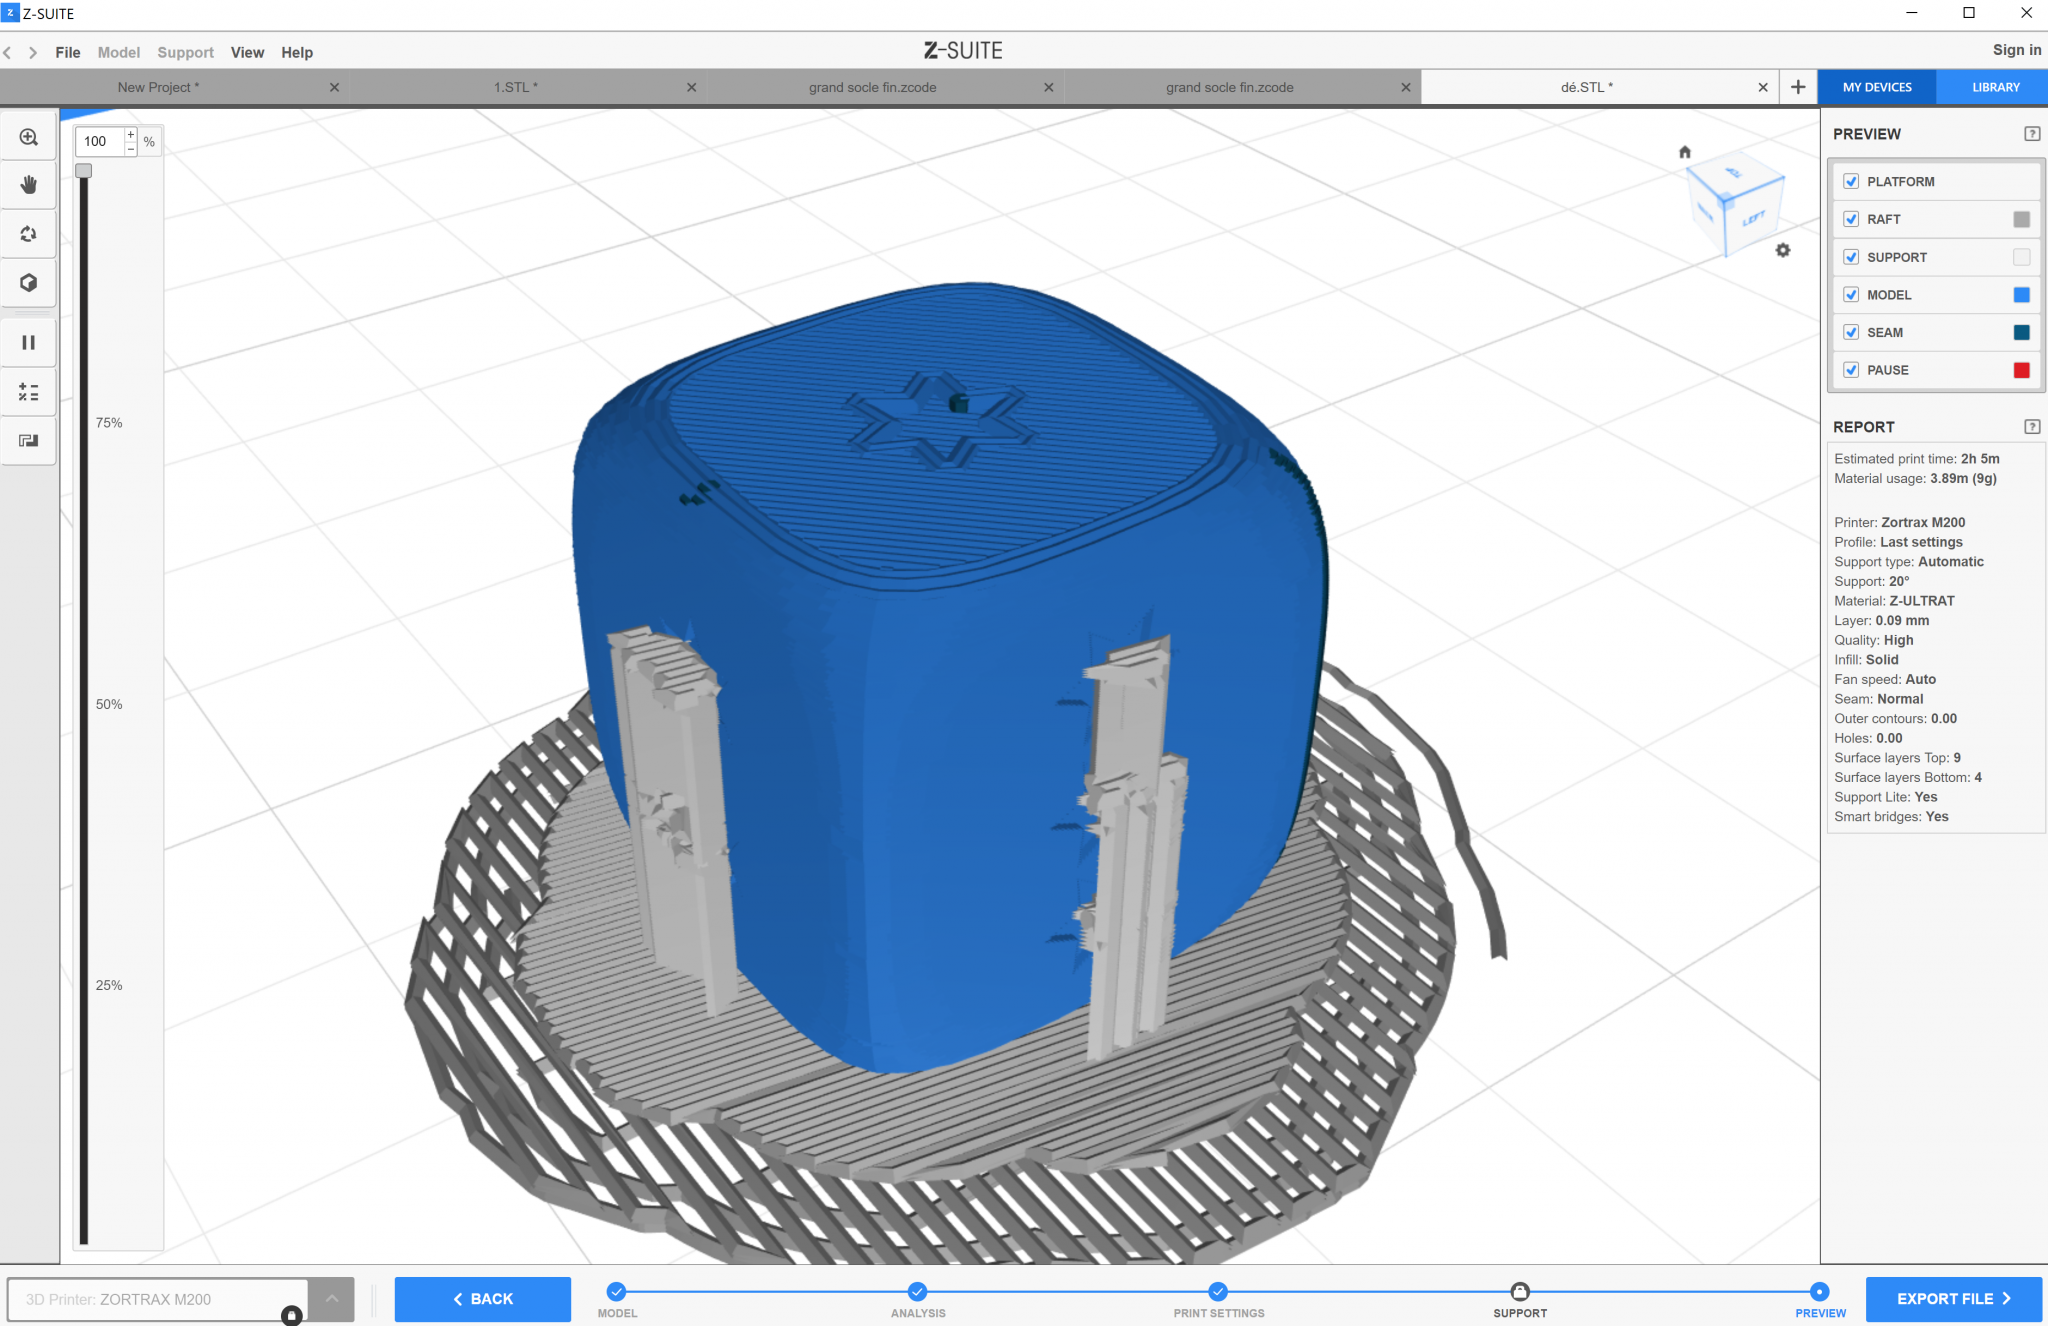Viewport: 2048px width, 1326px height.
Task: Select the rotate view tool
Action: click(x=29, y=234)
